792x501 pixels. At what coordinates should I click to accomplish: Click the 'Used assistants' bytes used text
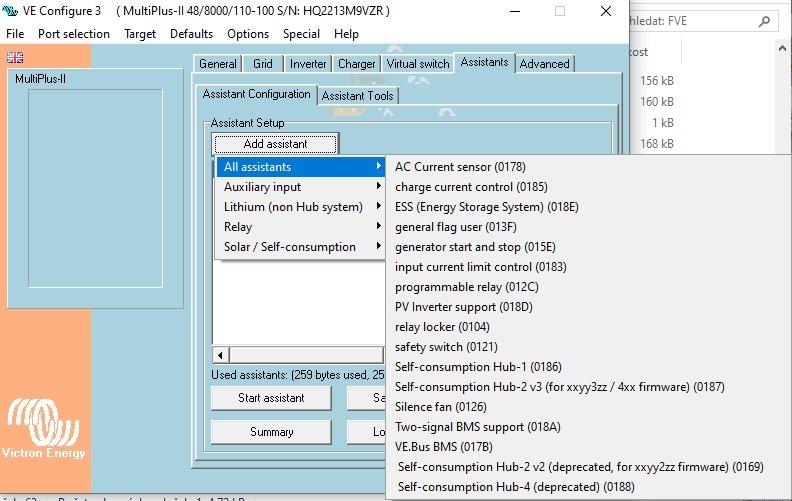click(x=298, y=375)
